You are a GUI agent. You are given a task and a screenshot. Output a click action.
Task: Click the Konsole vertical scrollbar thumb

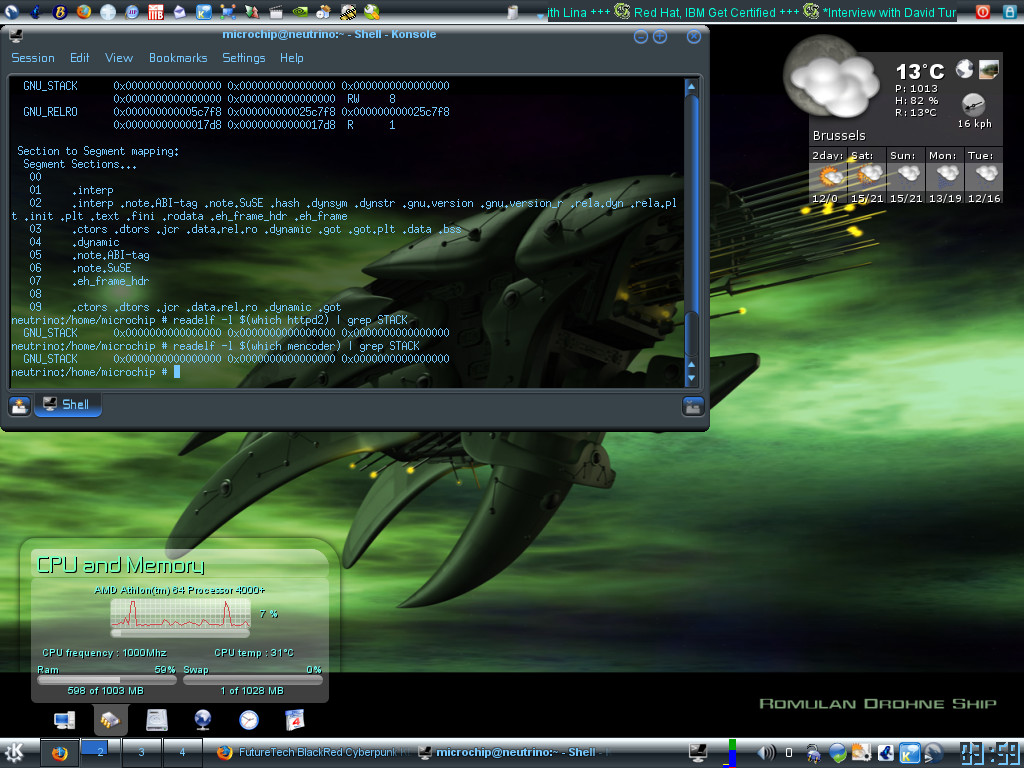click(x=691, y=333)
